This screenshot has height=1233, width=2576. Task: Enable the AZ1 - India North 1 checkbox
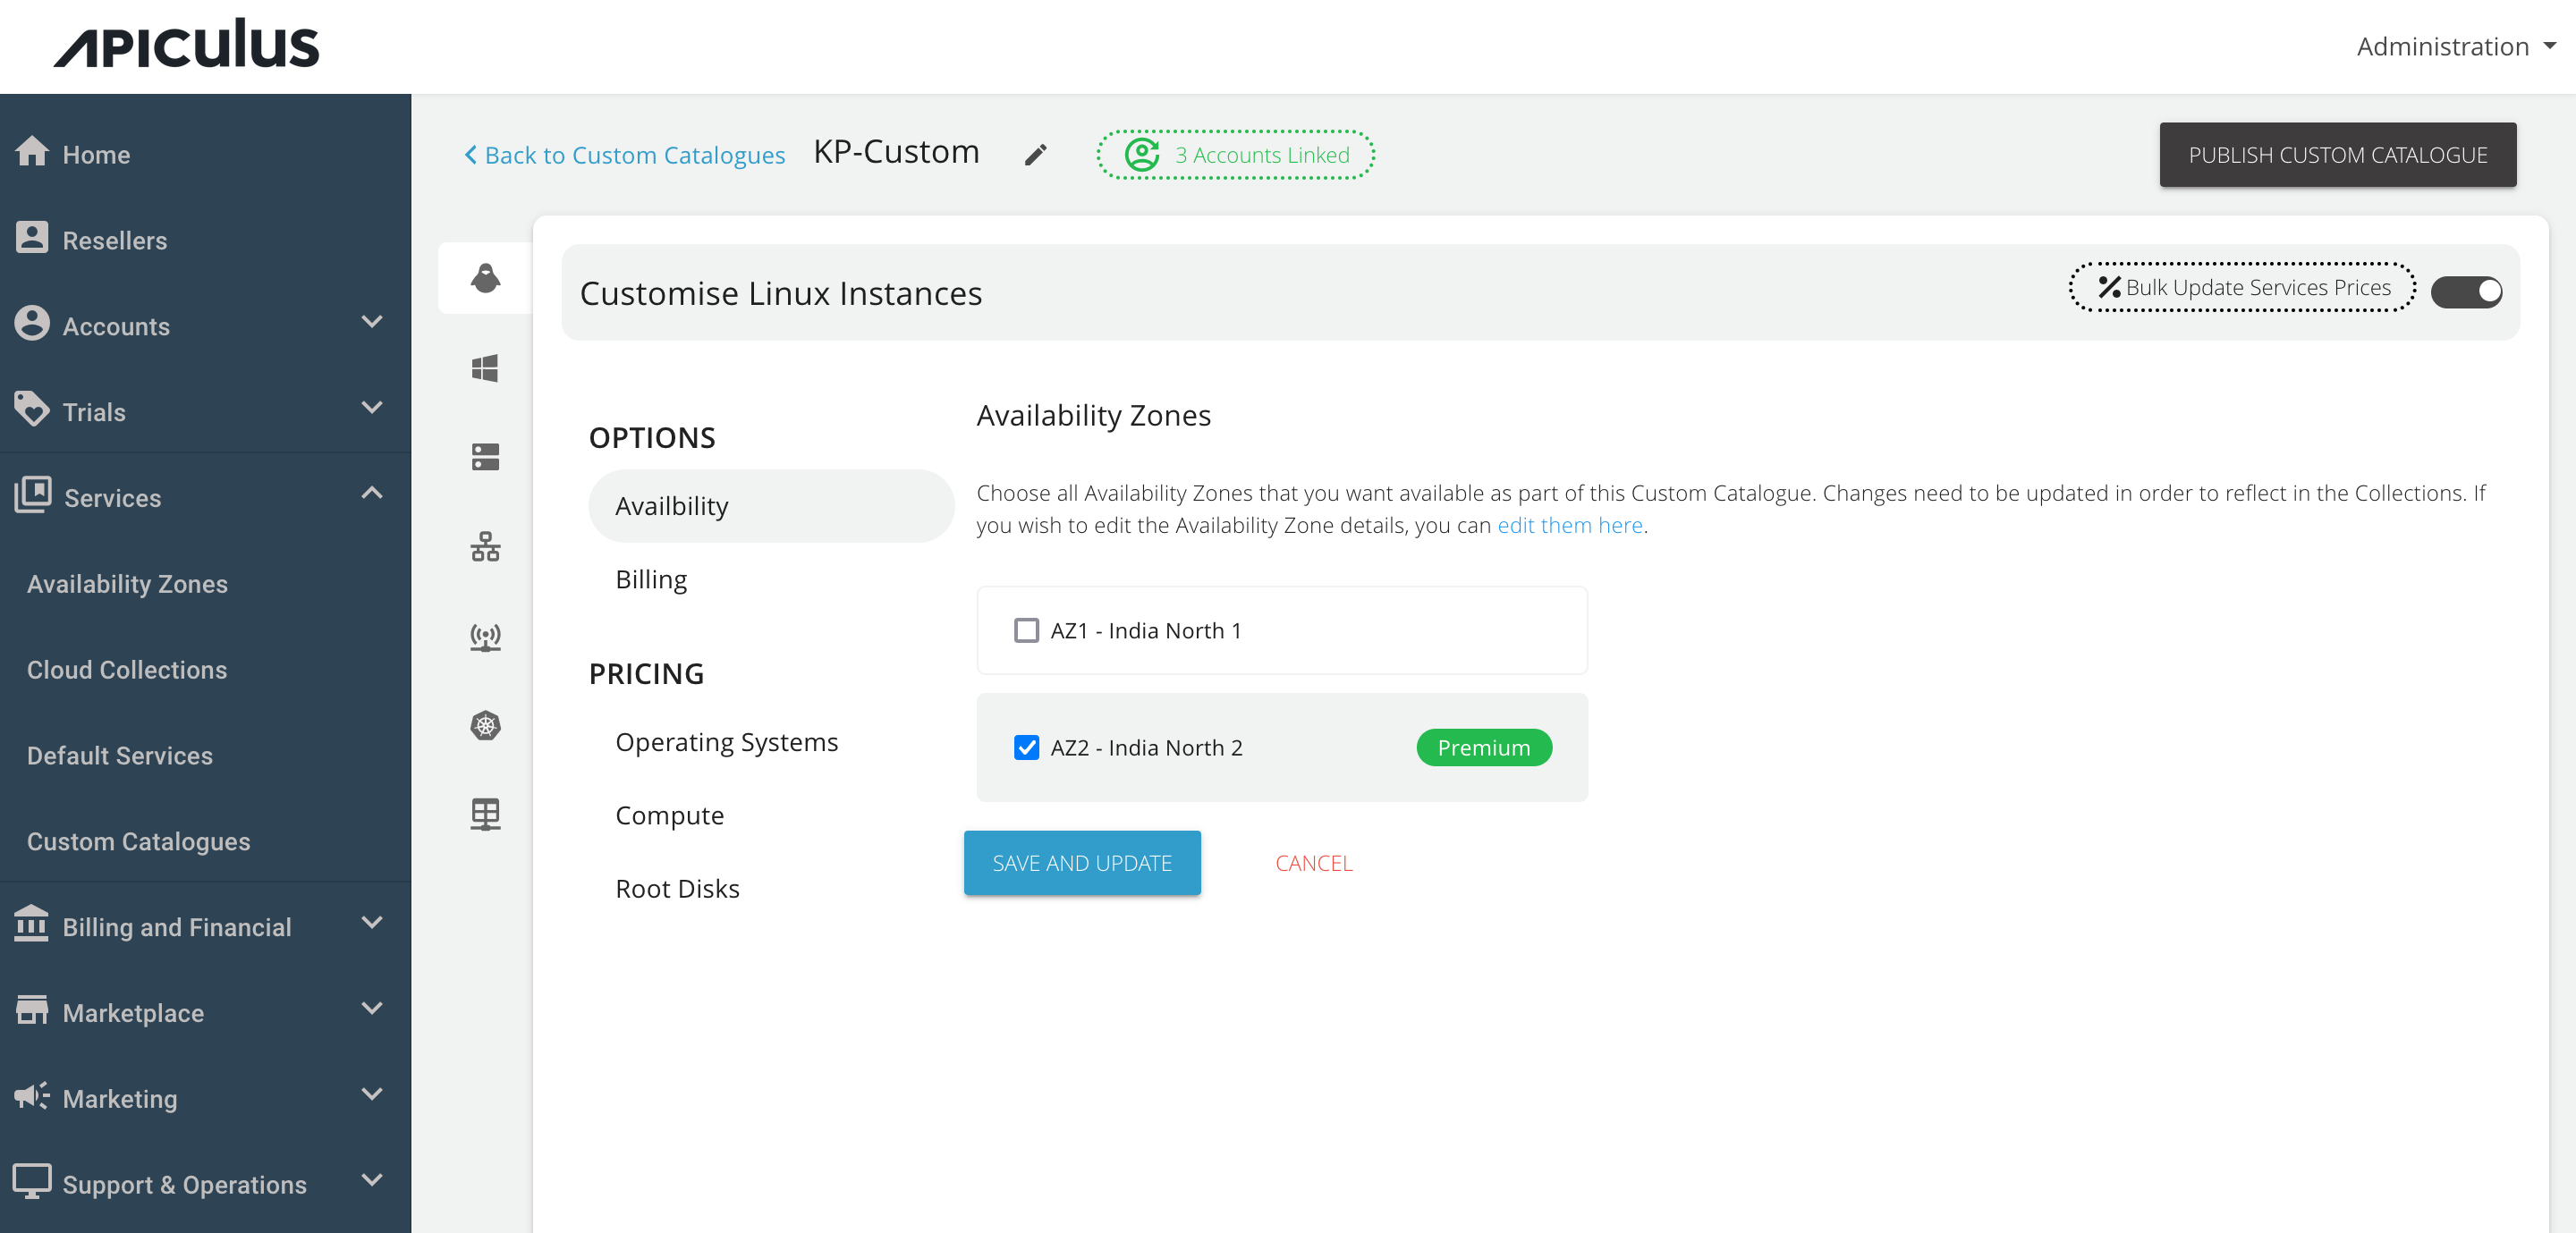(x=1025, y=630)
